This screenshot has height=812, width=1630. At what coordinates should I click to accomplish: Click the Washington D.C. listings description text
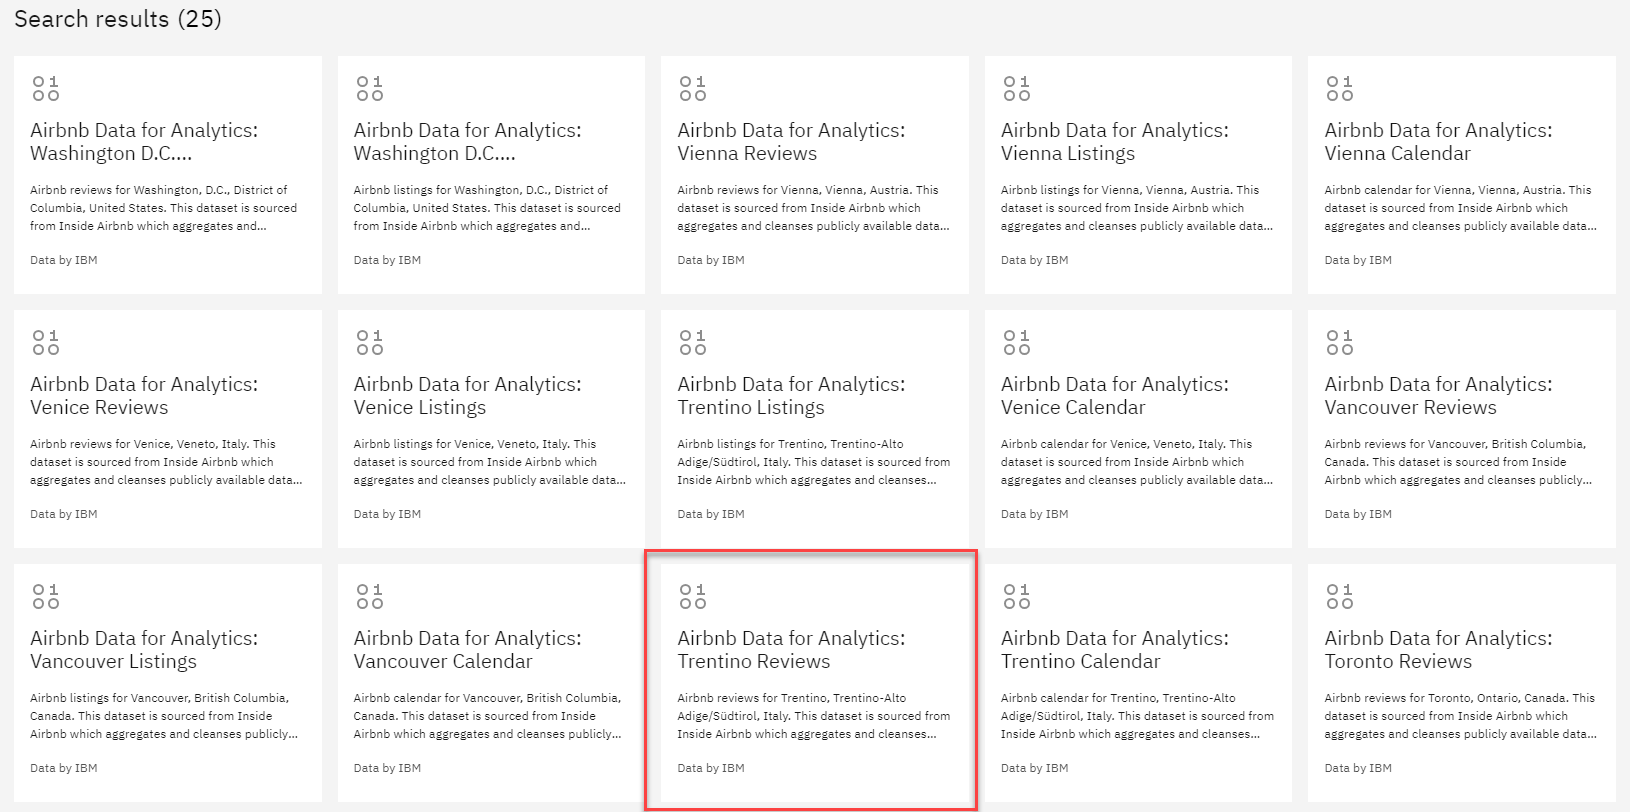(486, 208)
